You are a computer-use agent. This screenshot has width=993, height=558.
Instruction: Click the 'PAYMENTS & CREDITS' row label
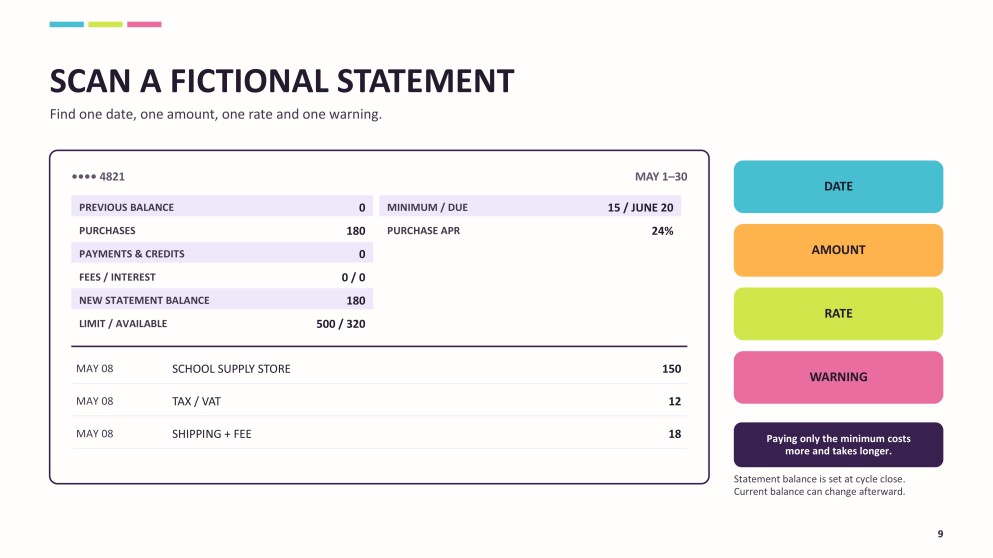pyautogui.click(x=132, y=254)
